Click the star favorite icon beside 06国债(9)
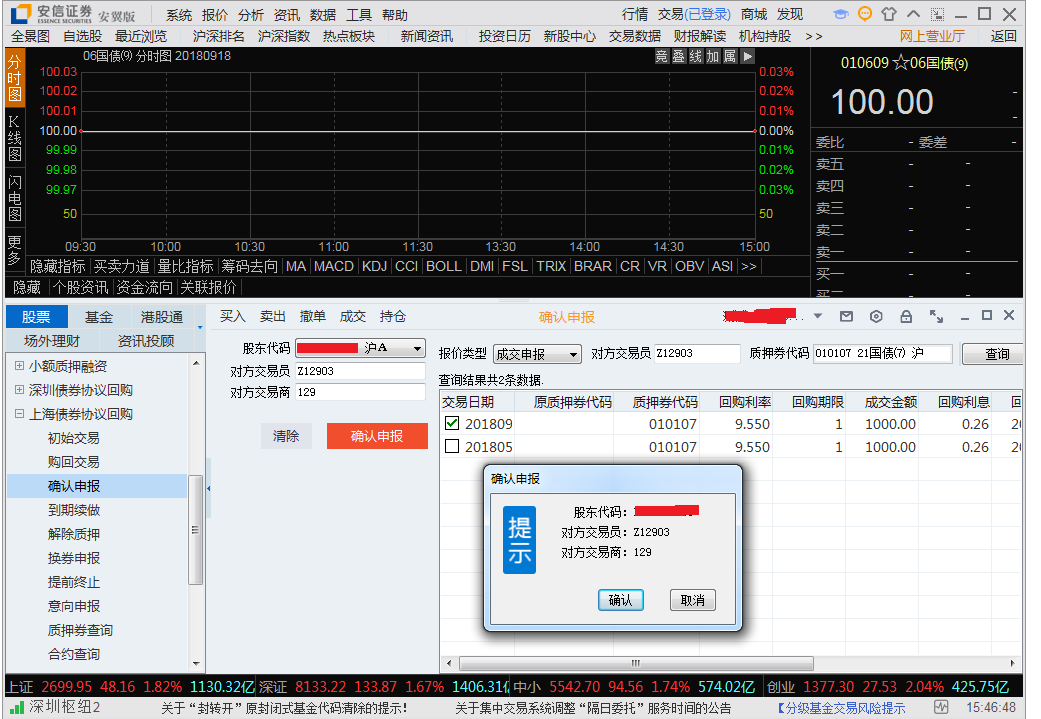The height and width of the screenshot is (719, 1041). [901, 63]
